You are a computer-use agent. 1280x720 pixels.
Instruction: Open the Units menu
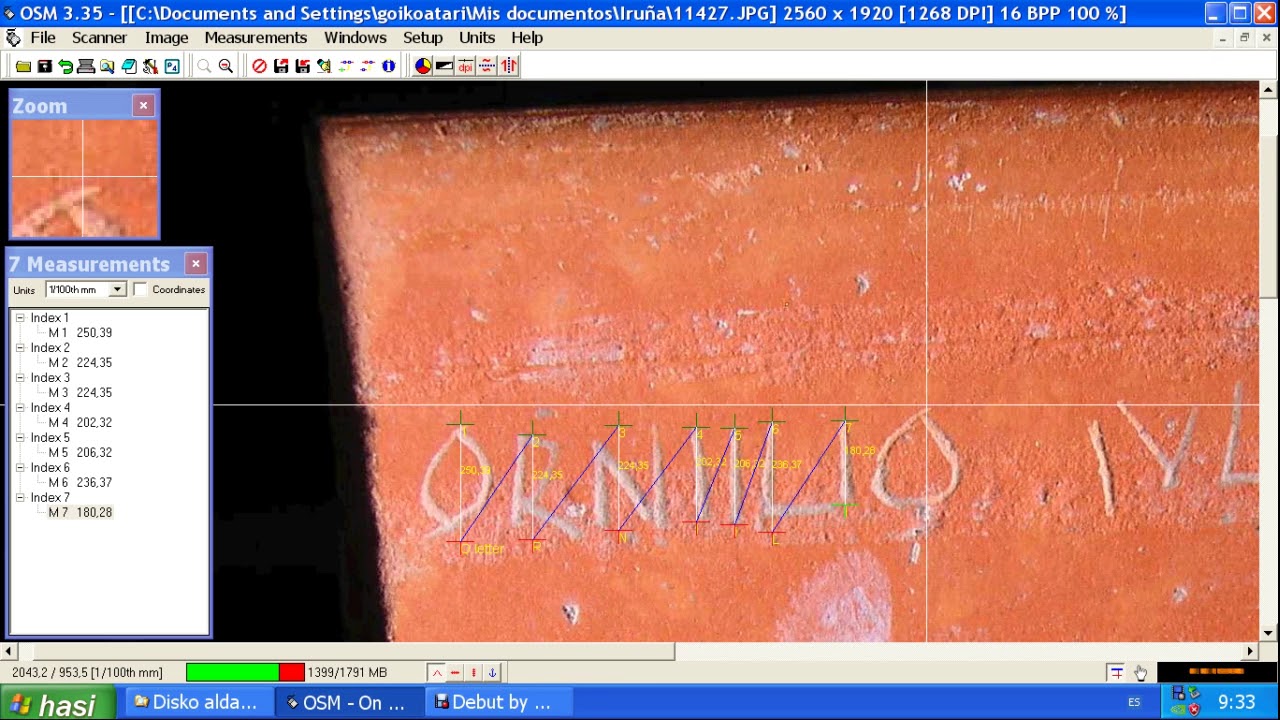(x=477, y=38)
